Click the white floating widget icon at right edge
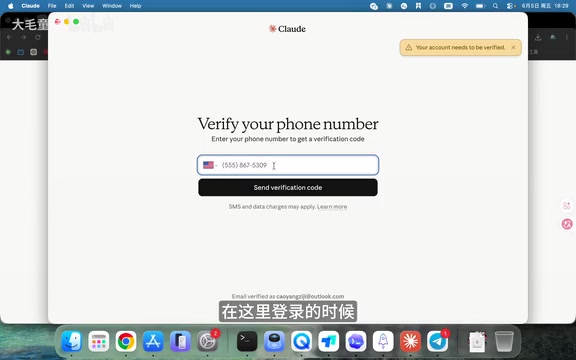 click(x=567, y=205)
